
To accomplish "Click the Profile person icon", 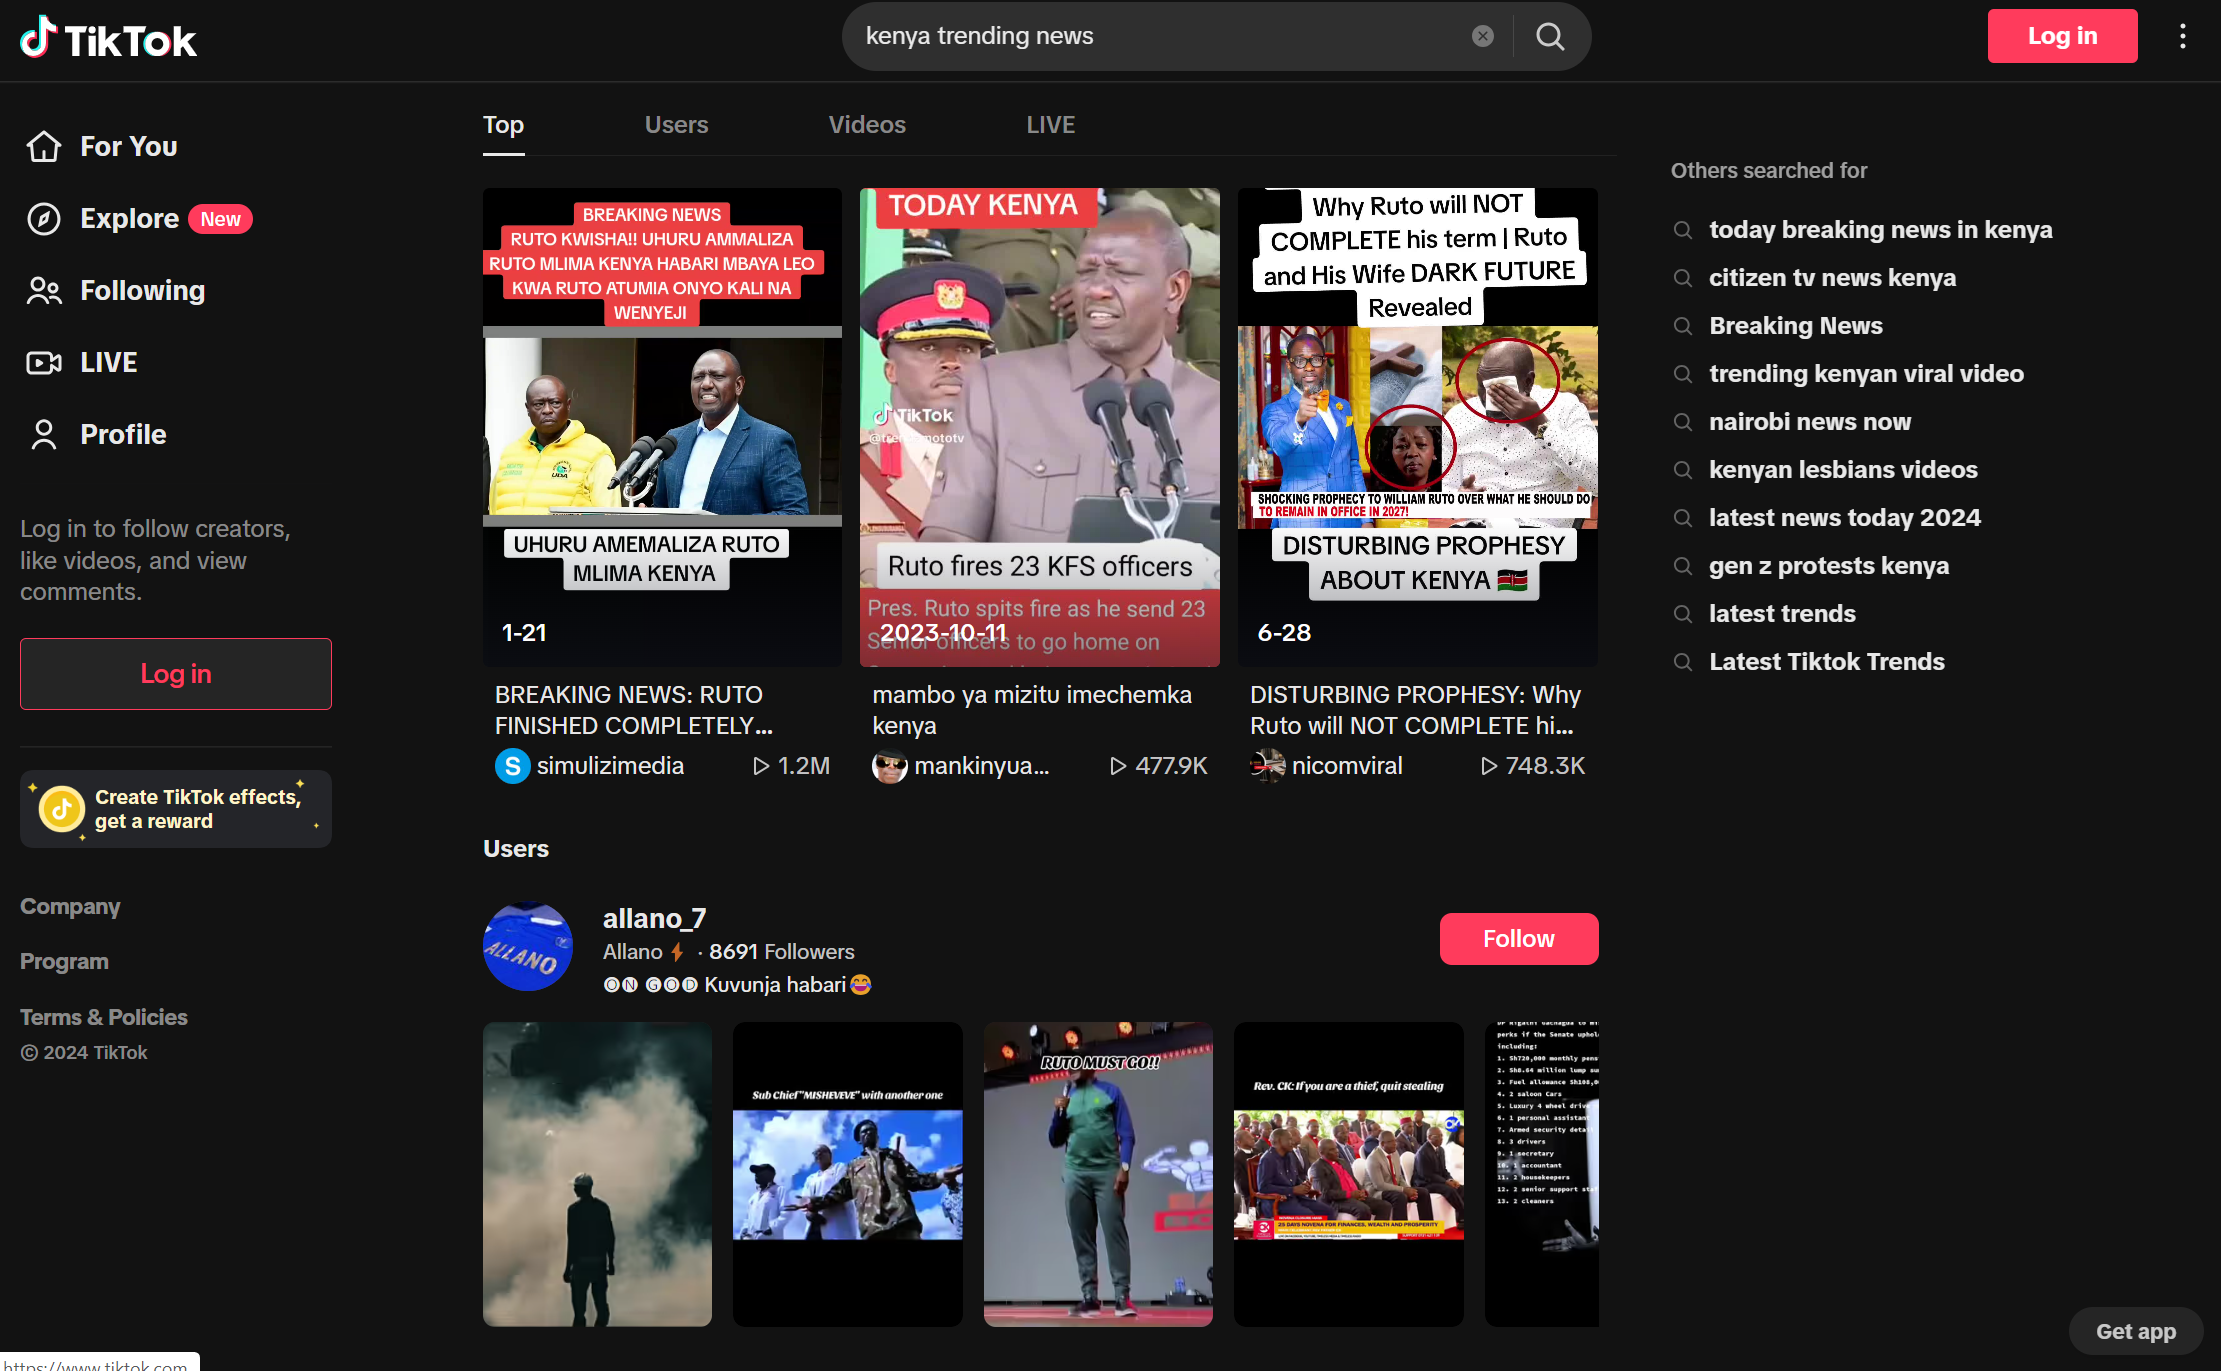I will click(x=44, y=435).
